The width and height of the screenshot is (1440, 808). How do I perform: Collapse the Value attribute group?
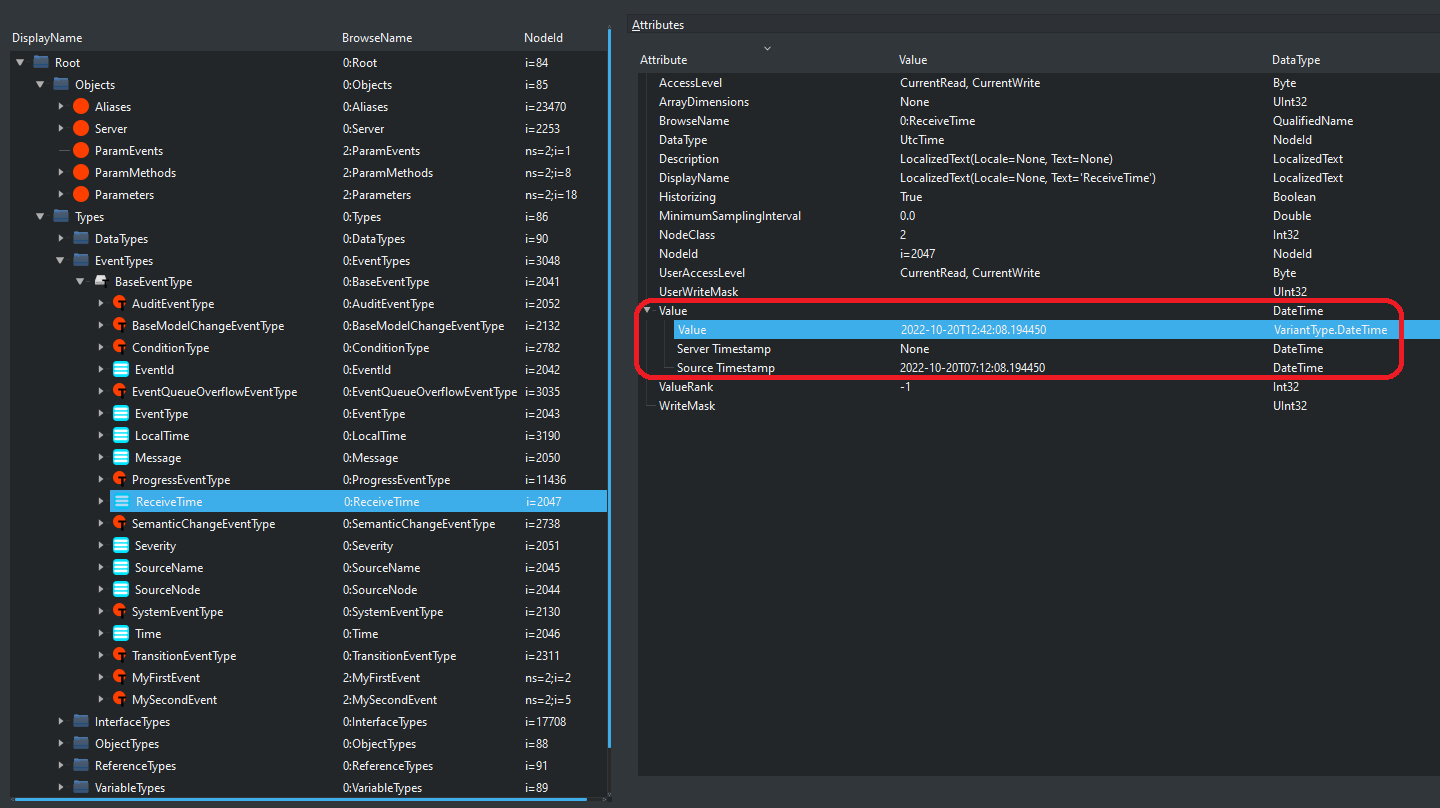click(x=647, y=311)
